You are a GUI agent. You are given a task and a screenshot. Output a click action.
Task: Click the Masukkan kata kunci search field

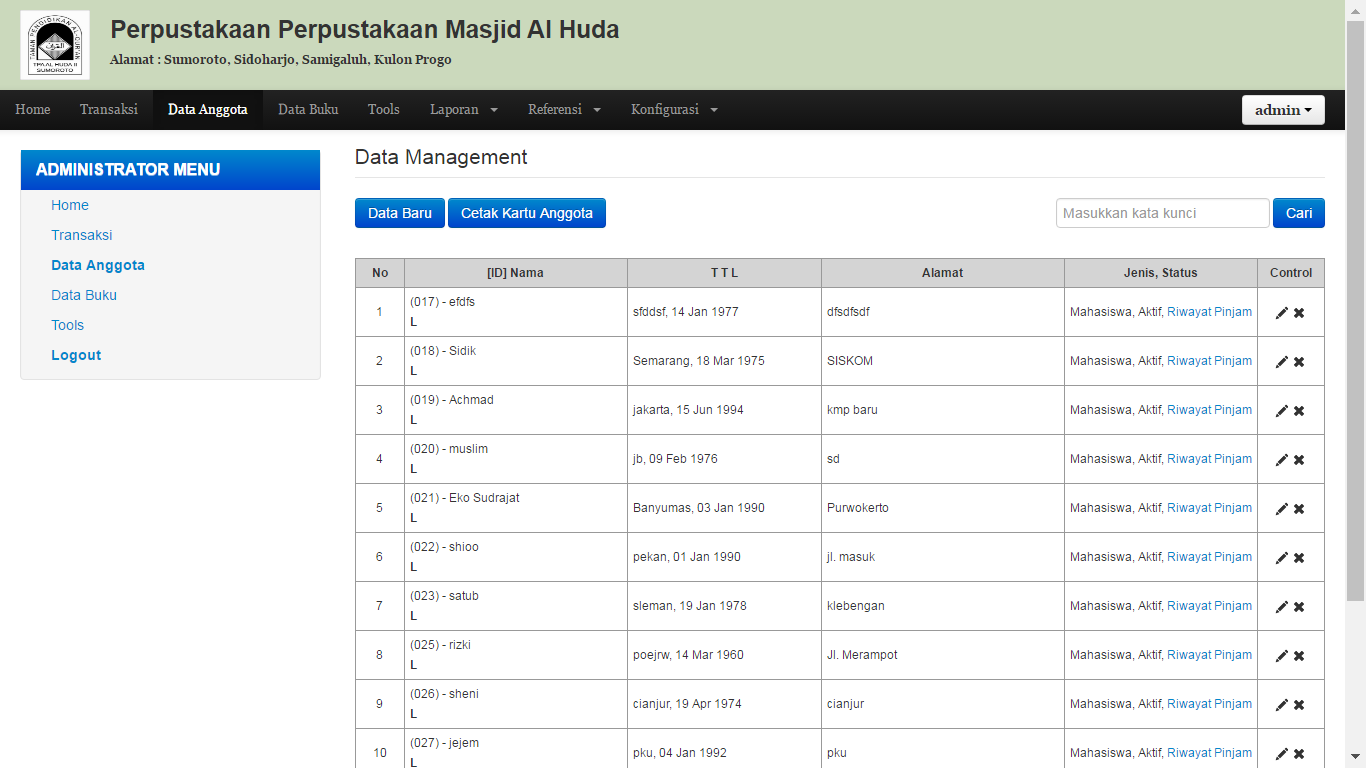1162,213
